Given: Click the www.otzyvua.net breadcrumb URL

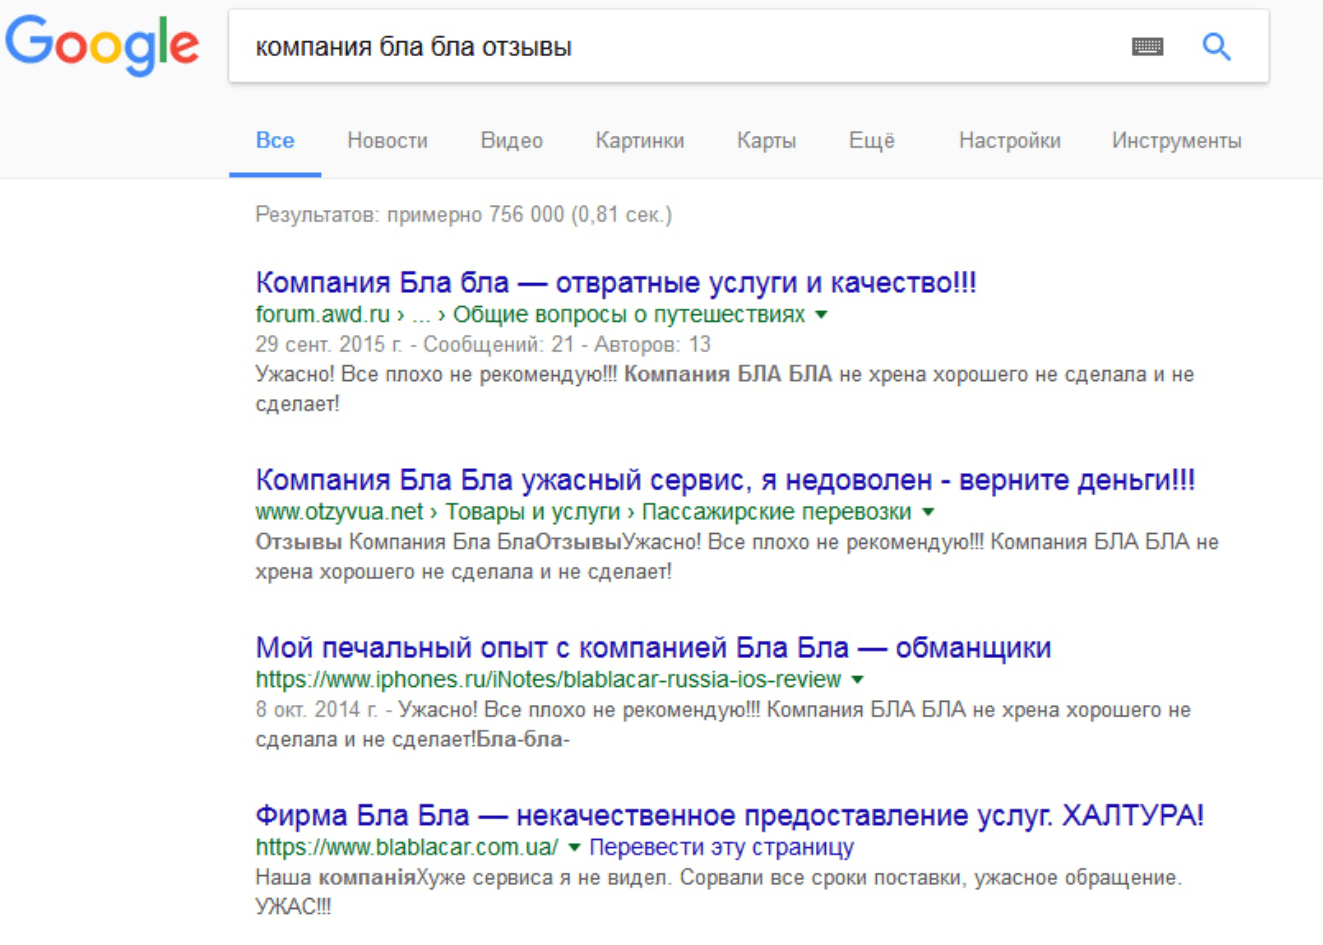Looking at the screenshot, I should coord(583,512).
